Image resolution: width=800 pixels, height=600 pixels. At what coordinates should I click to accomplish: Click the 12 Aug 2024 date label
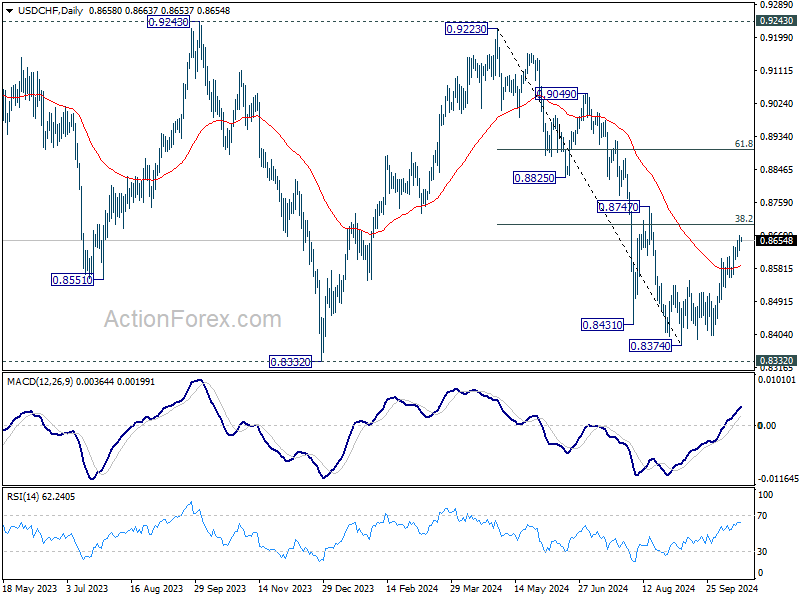click(x=668, y=588)
